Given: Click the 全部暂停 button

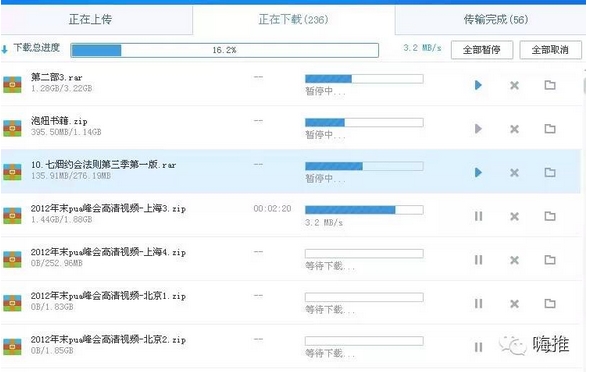Looking at the screenshot, I should (482, 50).
